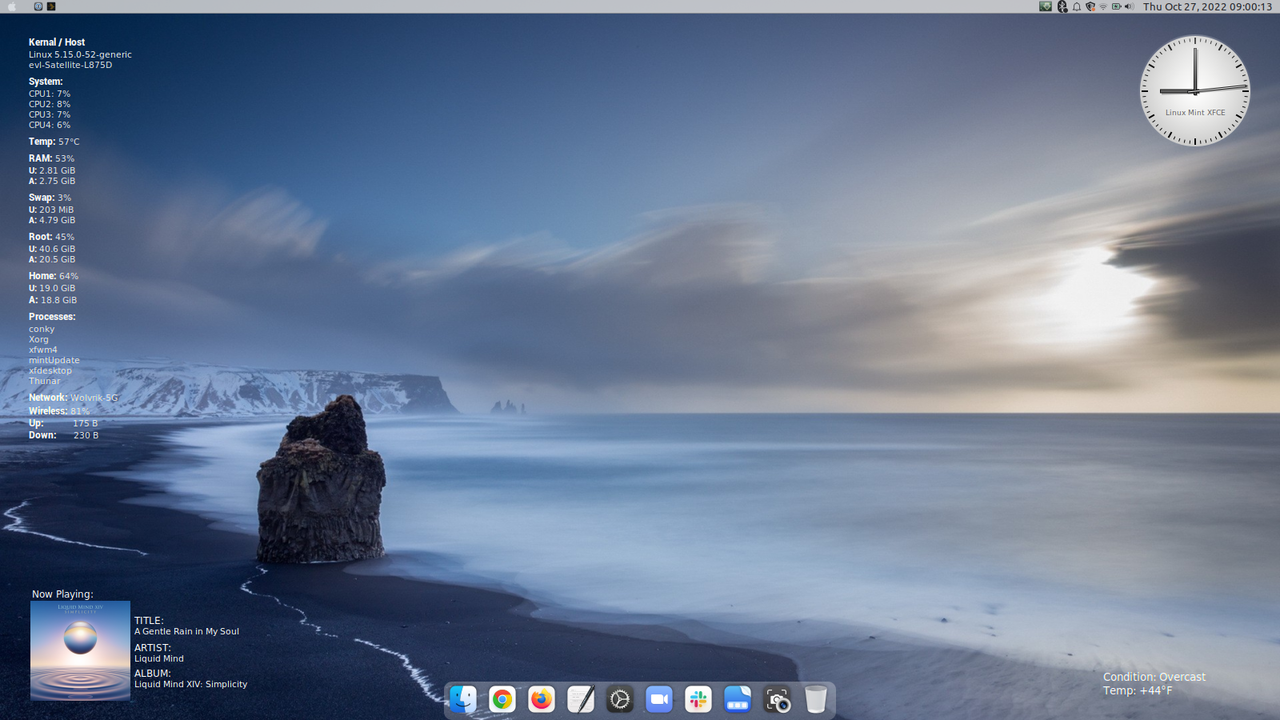Click the 'RAM: 53%' reading

[x=52, y=158]
